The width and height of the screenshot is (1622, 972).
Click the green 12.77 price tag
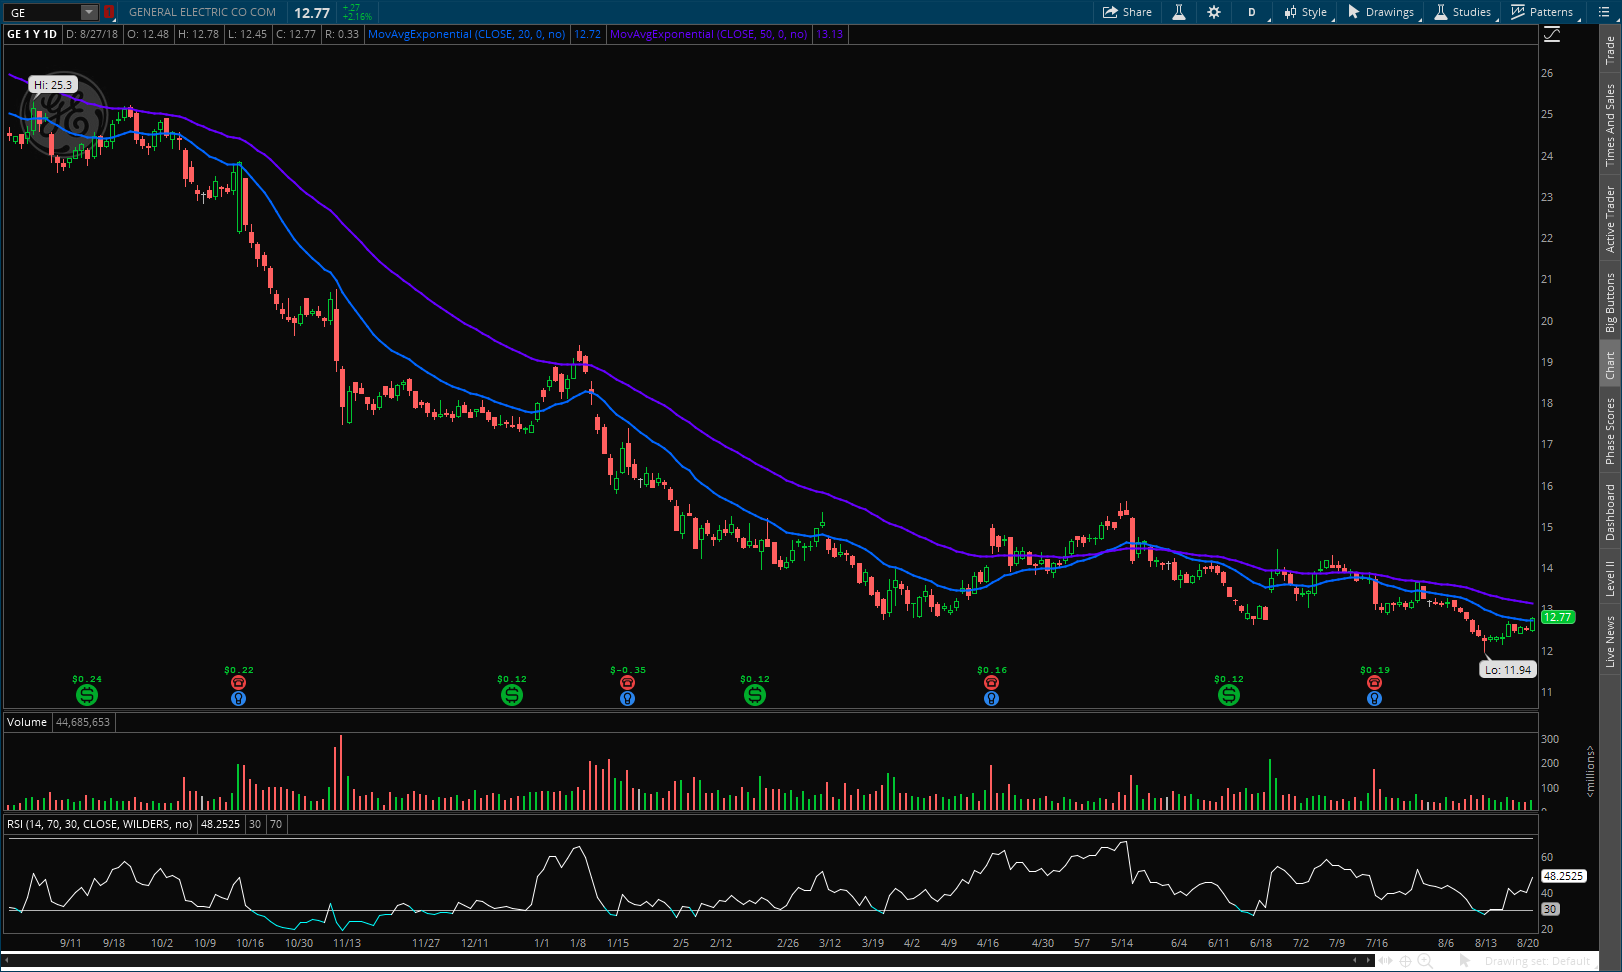1558,617
